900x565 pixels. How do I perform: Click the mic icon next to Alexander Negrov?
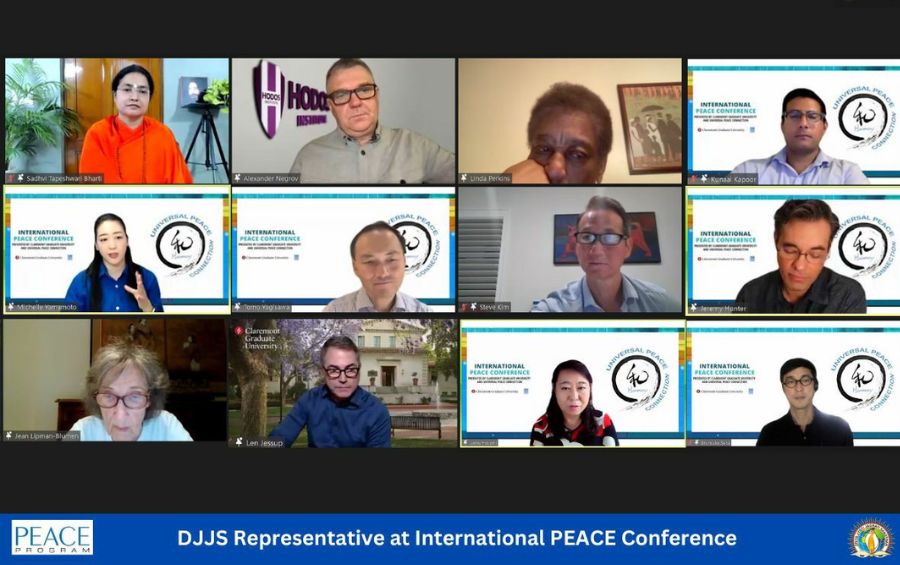(x=238, y=178)
